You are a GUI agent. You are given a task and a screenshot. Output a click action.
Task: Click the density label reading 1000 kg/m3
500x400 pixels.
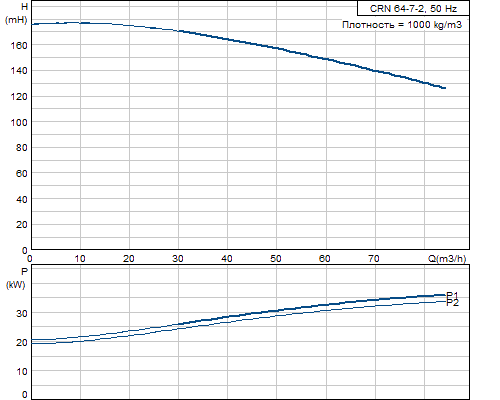point(402,25)
